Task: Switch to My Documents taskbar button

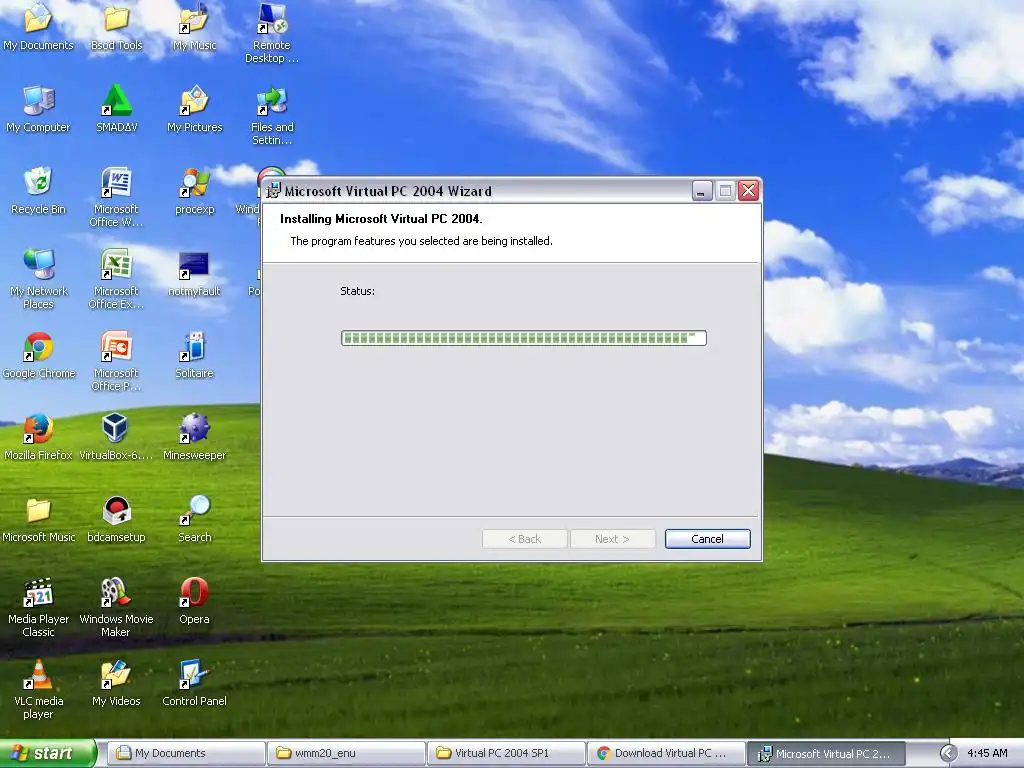Action: [185, 753]
